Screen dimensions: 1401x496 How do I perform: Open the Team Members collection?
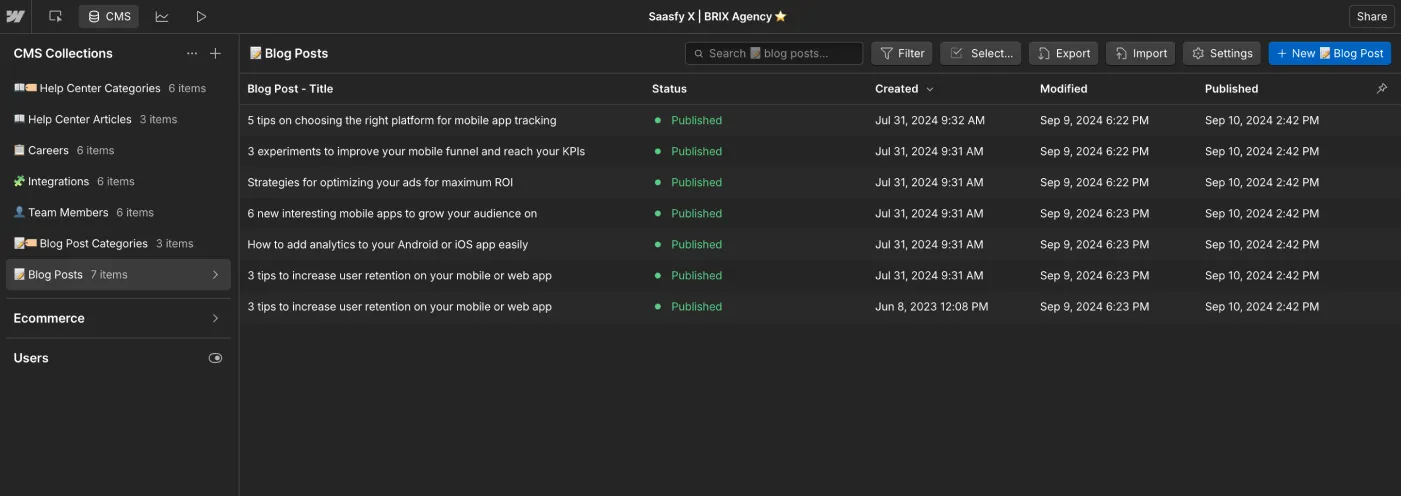point(118,212)
